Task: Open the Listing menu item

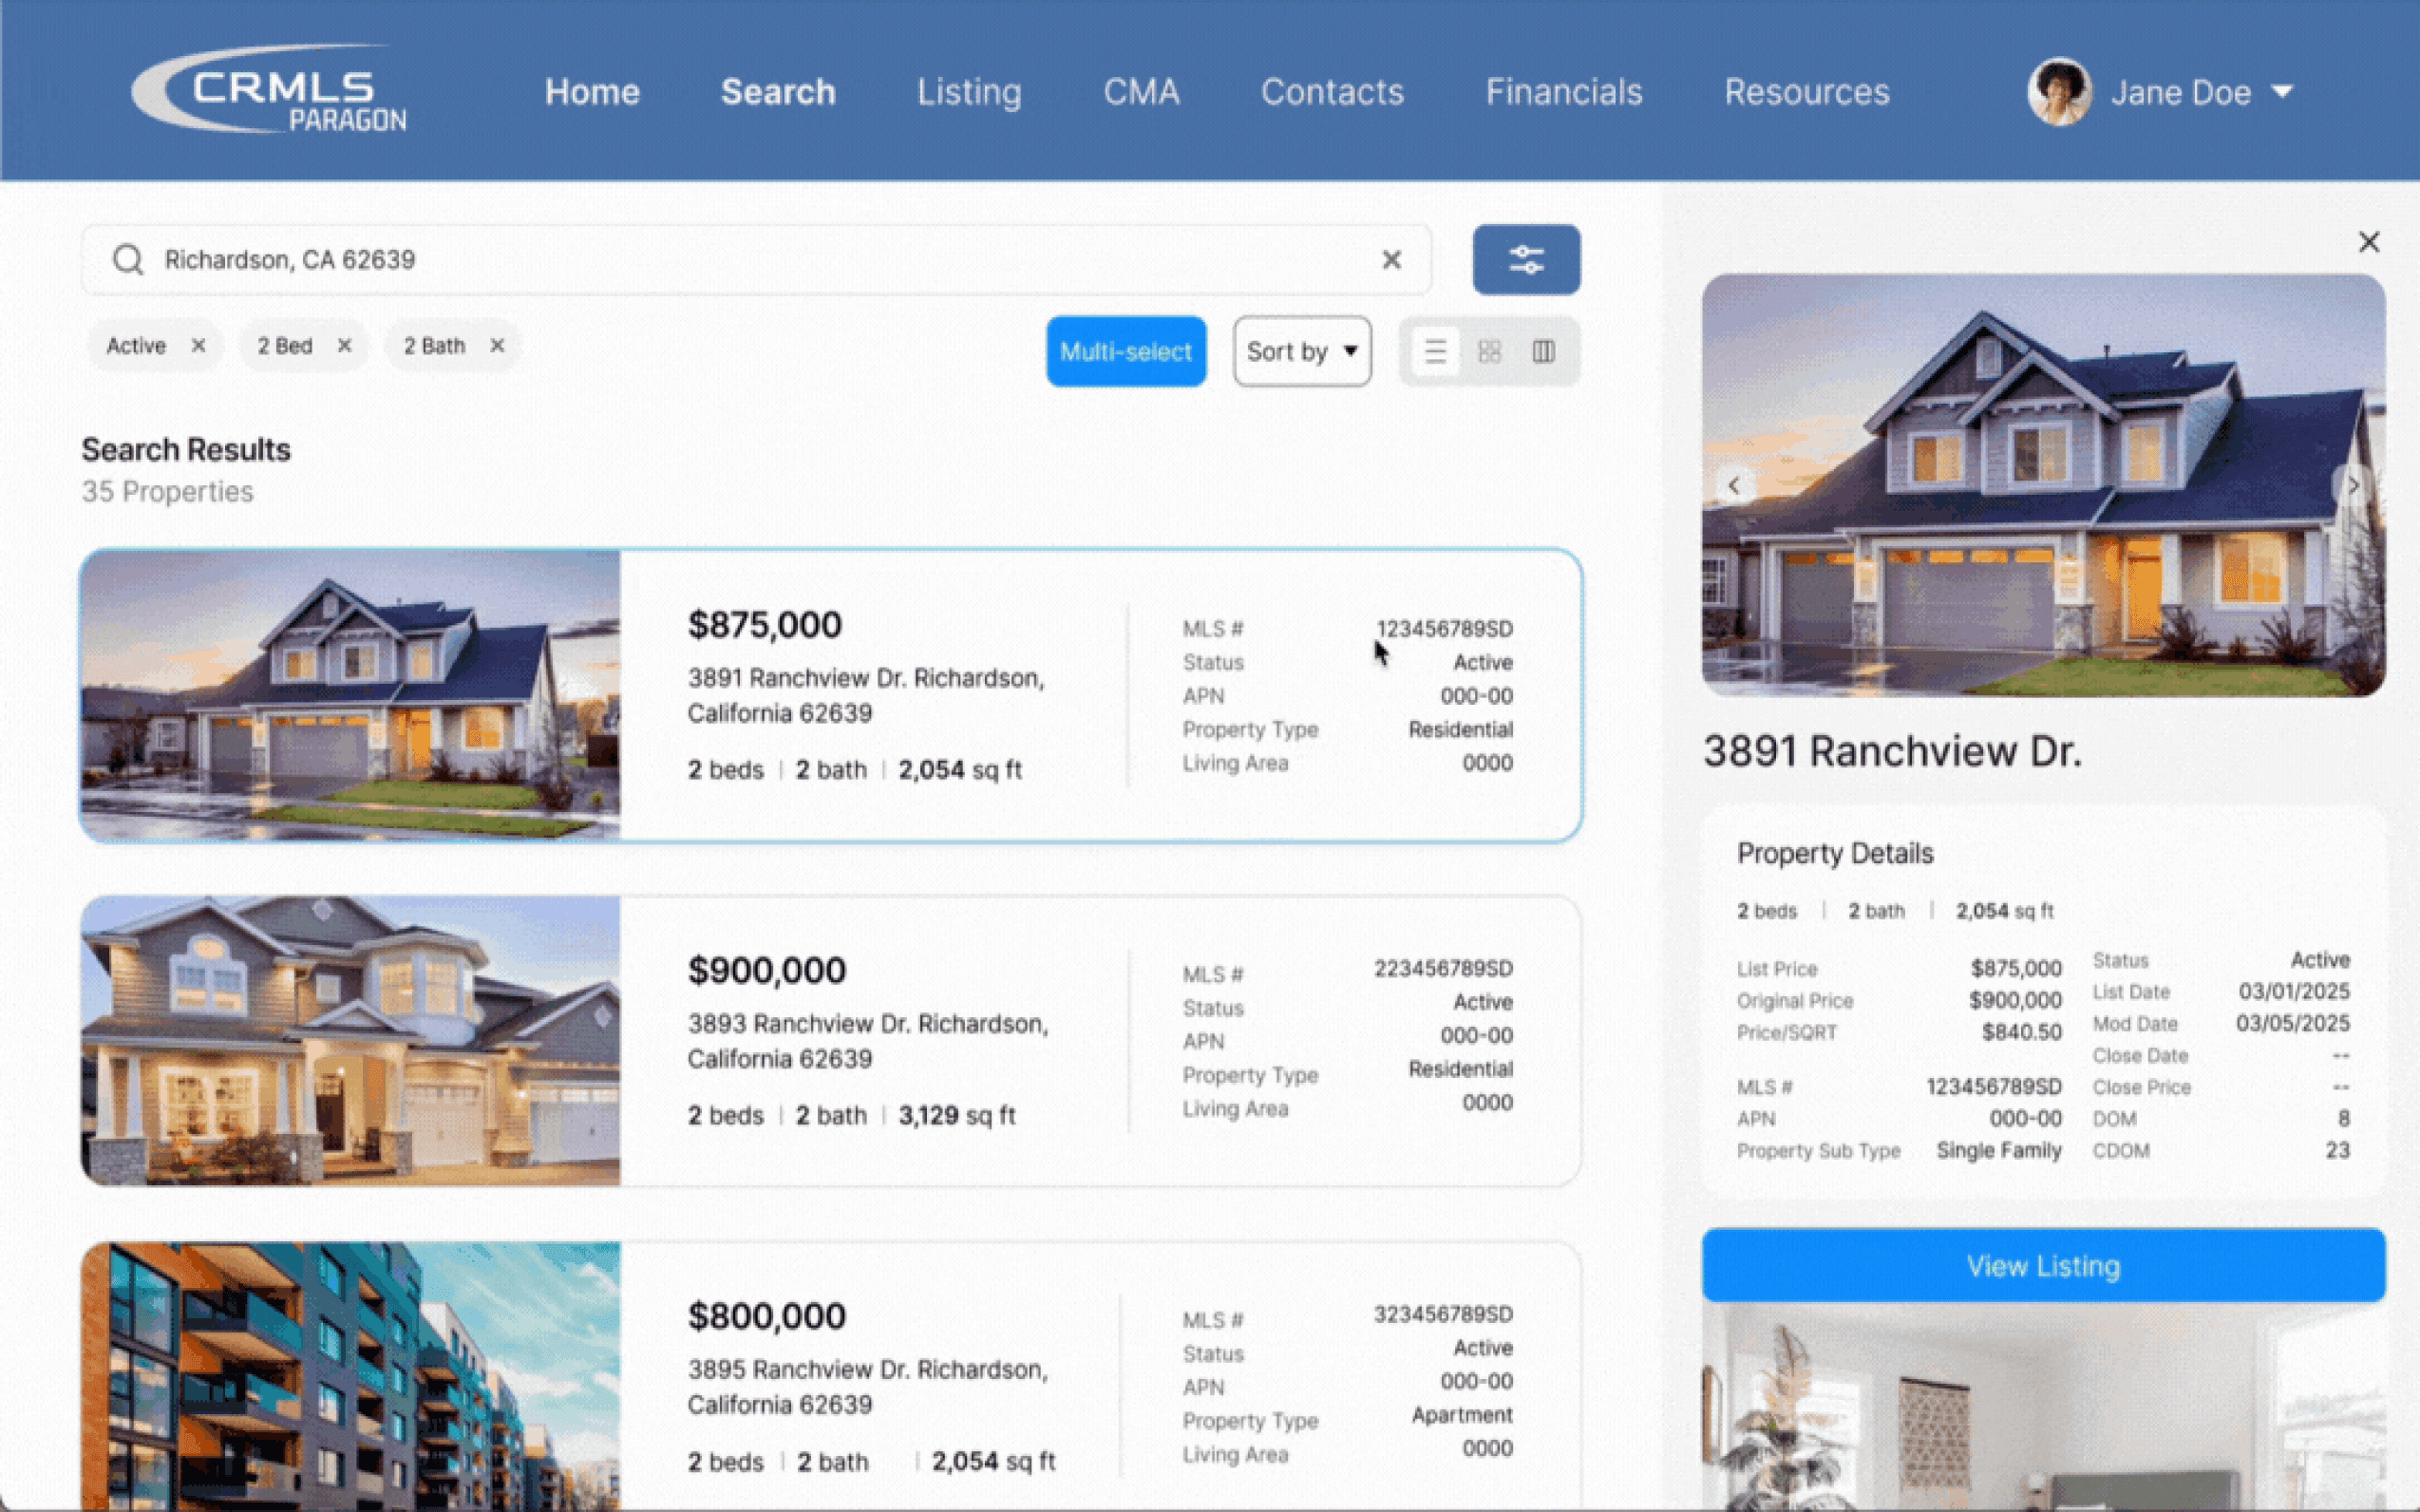Action: pos(969,92)
